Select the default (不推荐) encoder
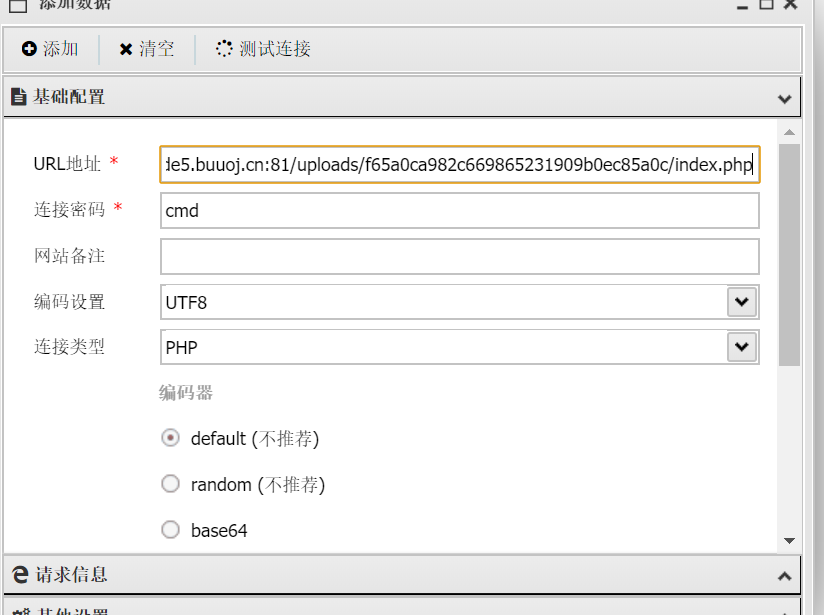Screen dimensions: 824x615 point(171,438)
